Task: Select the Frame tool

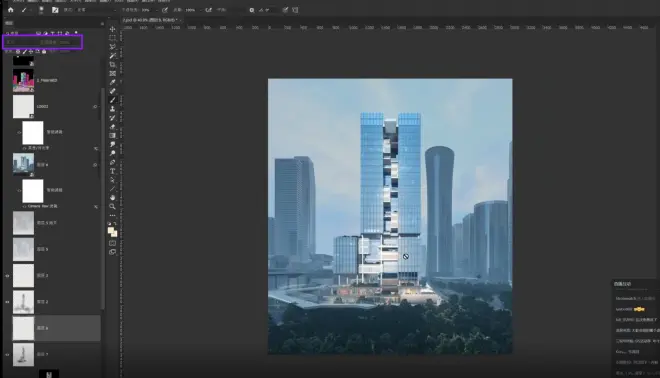Action: coord(112,73)
